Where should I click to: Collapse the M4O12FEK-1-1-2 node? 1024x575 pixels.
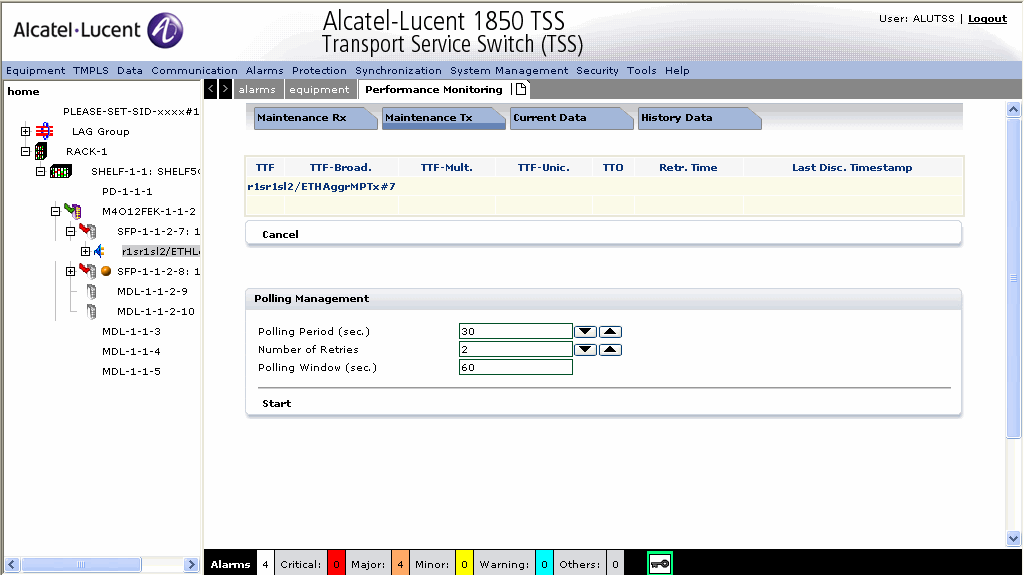pos(56,211)
